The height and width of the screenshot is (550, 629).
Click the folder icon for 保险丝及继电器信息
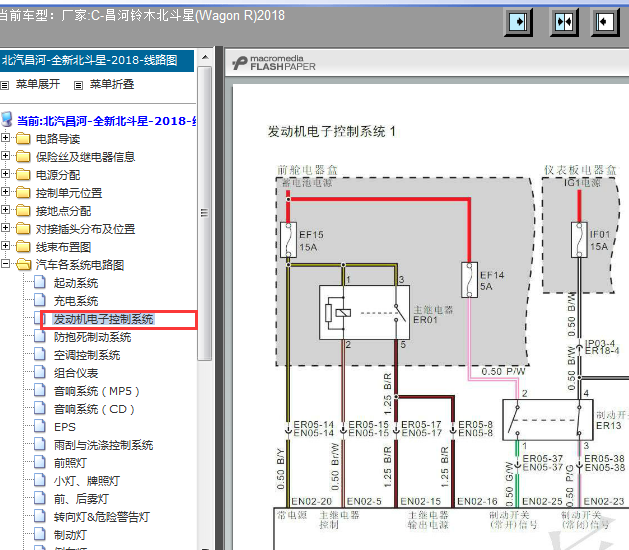point(23,157)
